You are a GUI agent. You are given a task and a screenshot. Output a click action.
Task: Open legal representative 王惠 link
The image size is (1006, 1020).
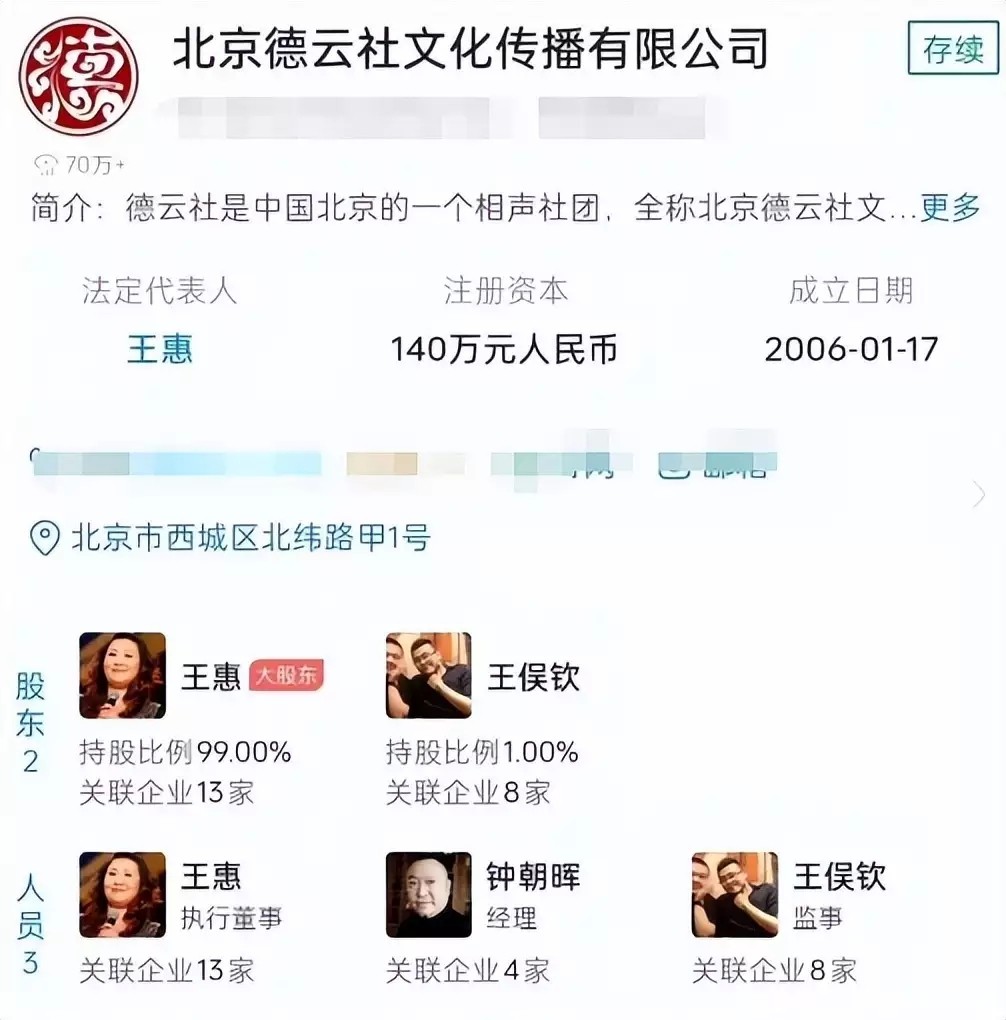[x=160, y=350]
